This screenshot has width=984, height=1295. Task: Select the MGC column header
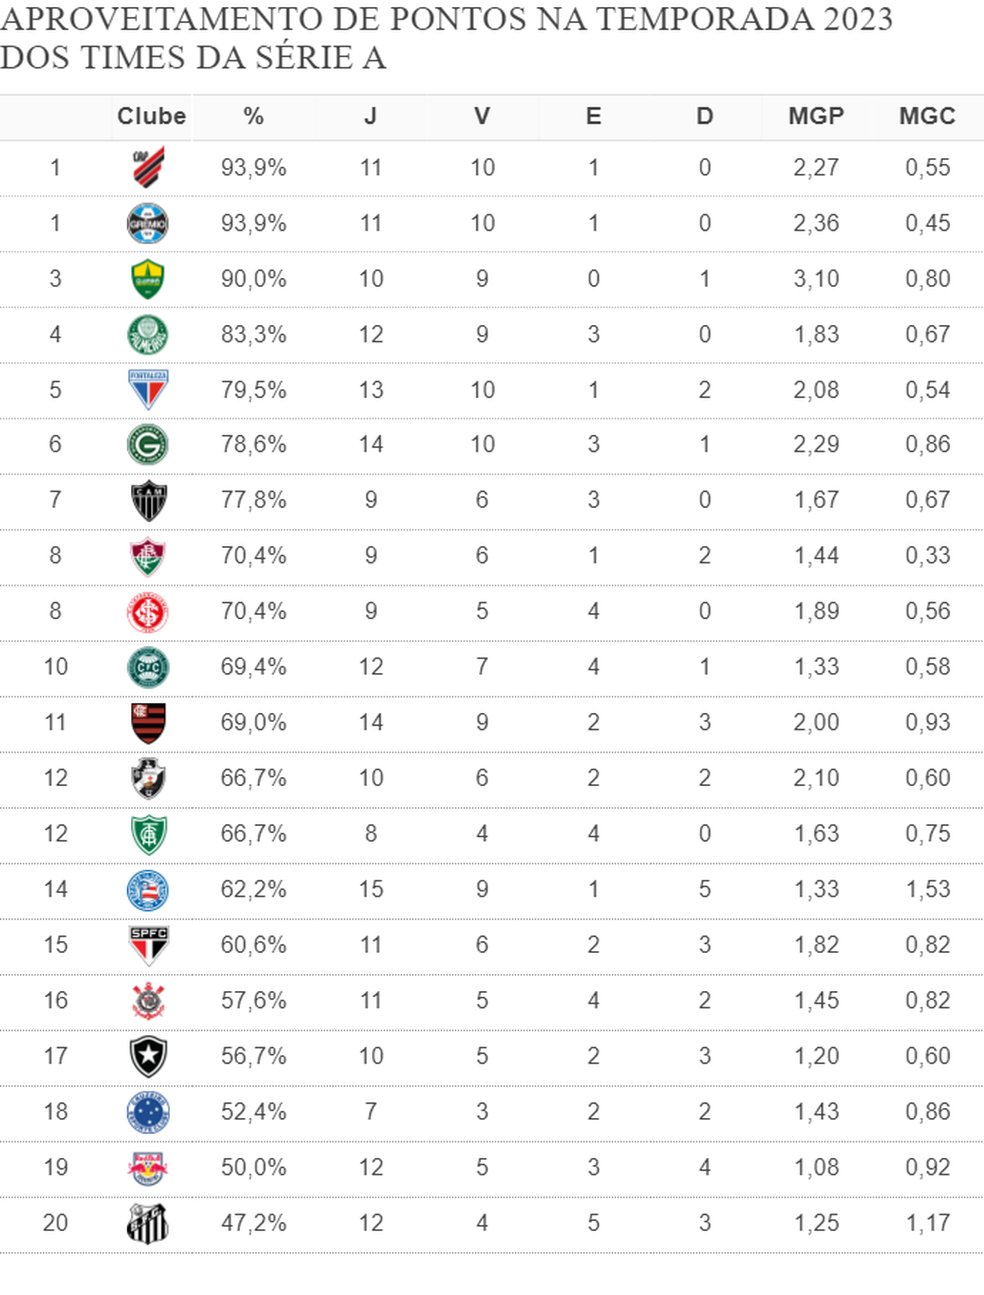(927, 117)
